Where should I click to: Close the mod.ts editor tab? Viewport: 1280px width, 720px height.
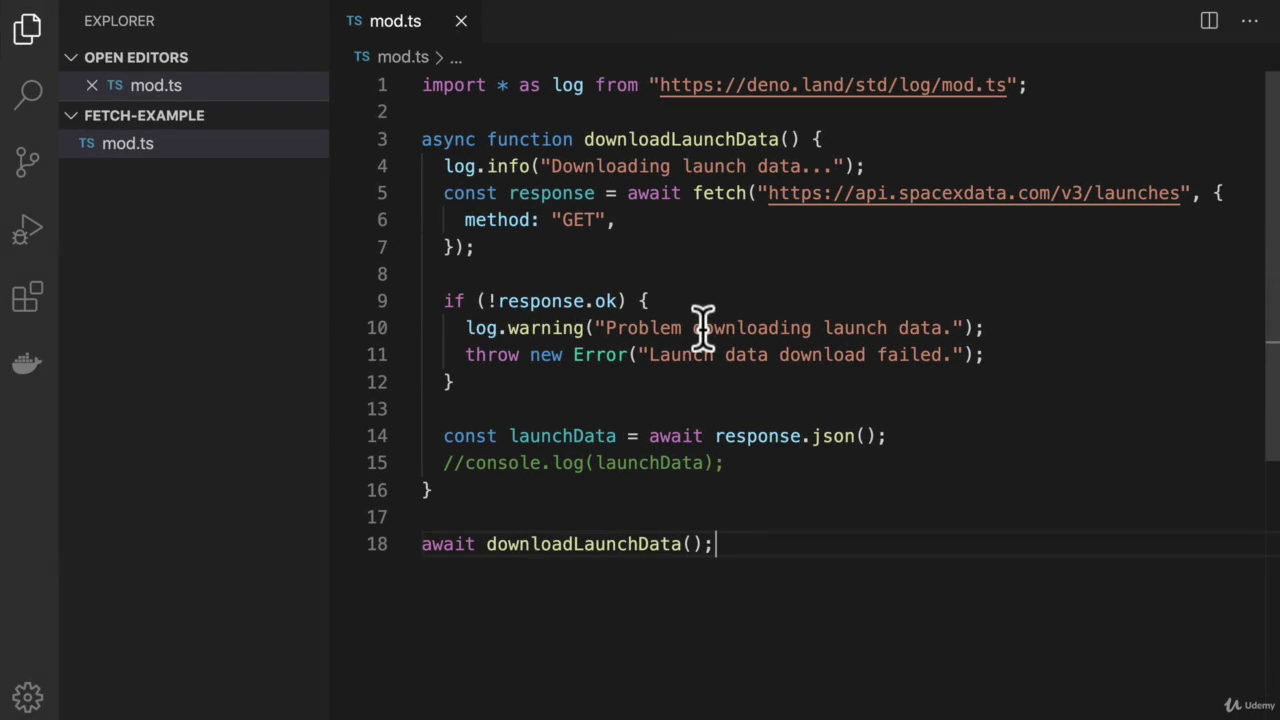(x=461, y=21)
